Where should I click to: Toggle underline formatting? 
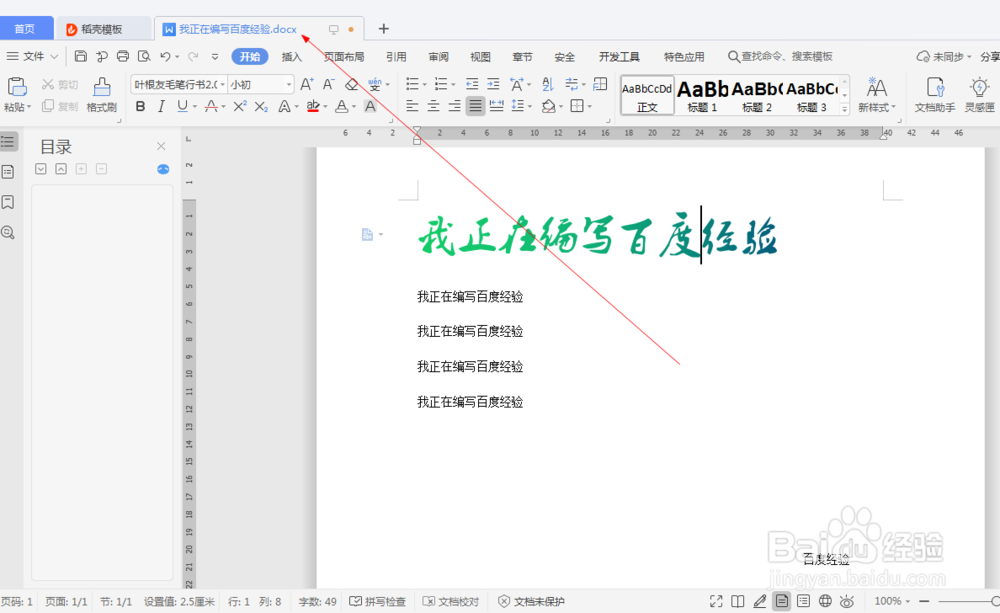tap(182, 107)
